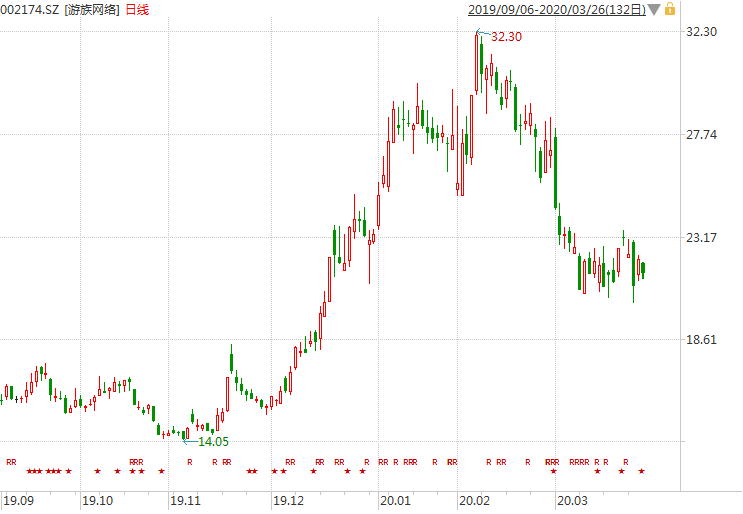743x514 pixels.
Task: Click the leftmost RR marker
Action: click(x=12, y=462)
